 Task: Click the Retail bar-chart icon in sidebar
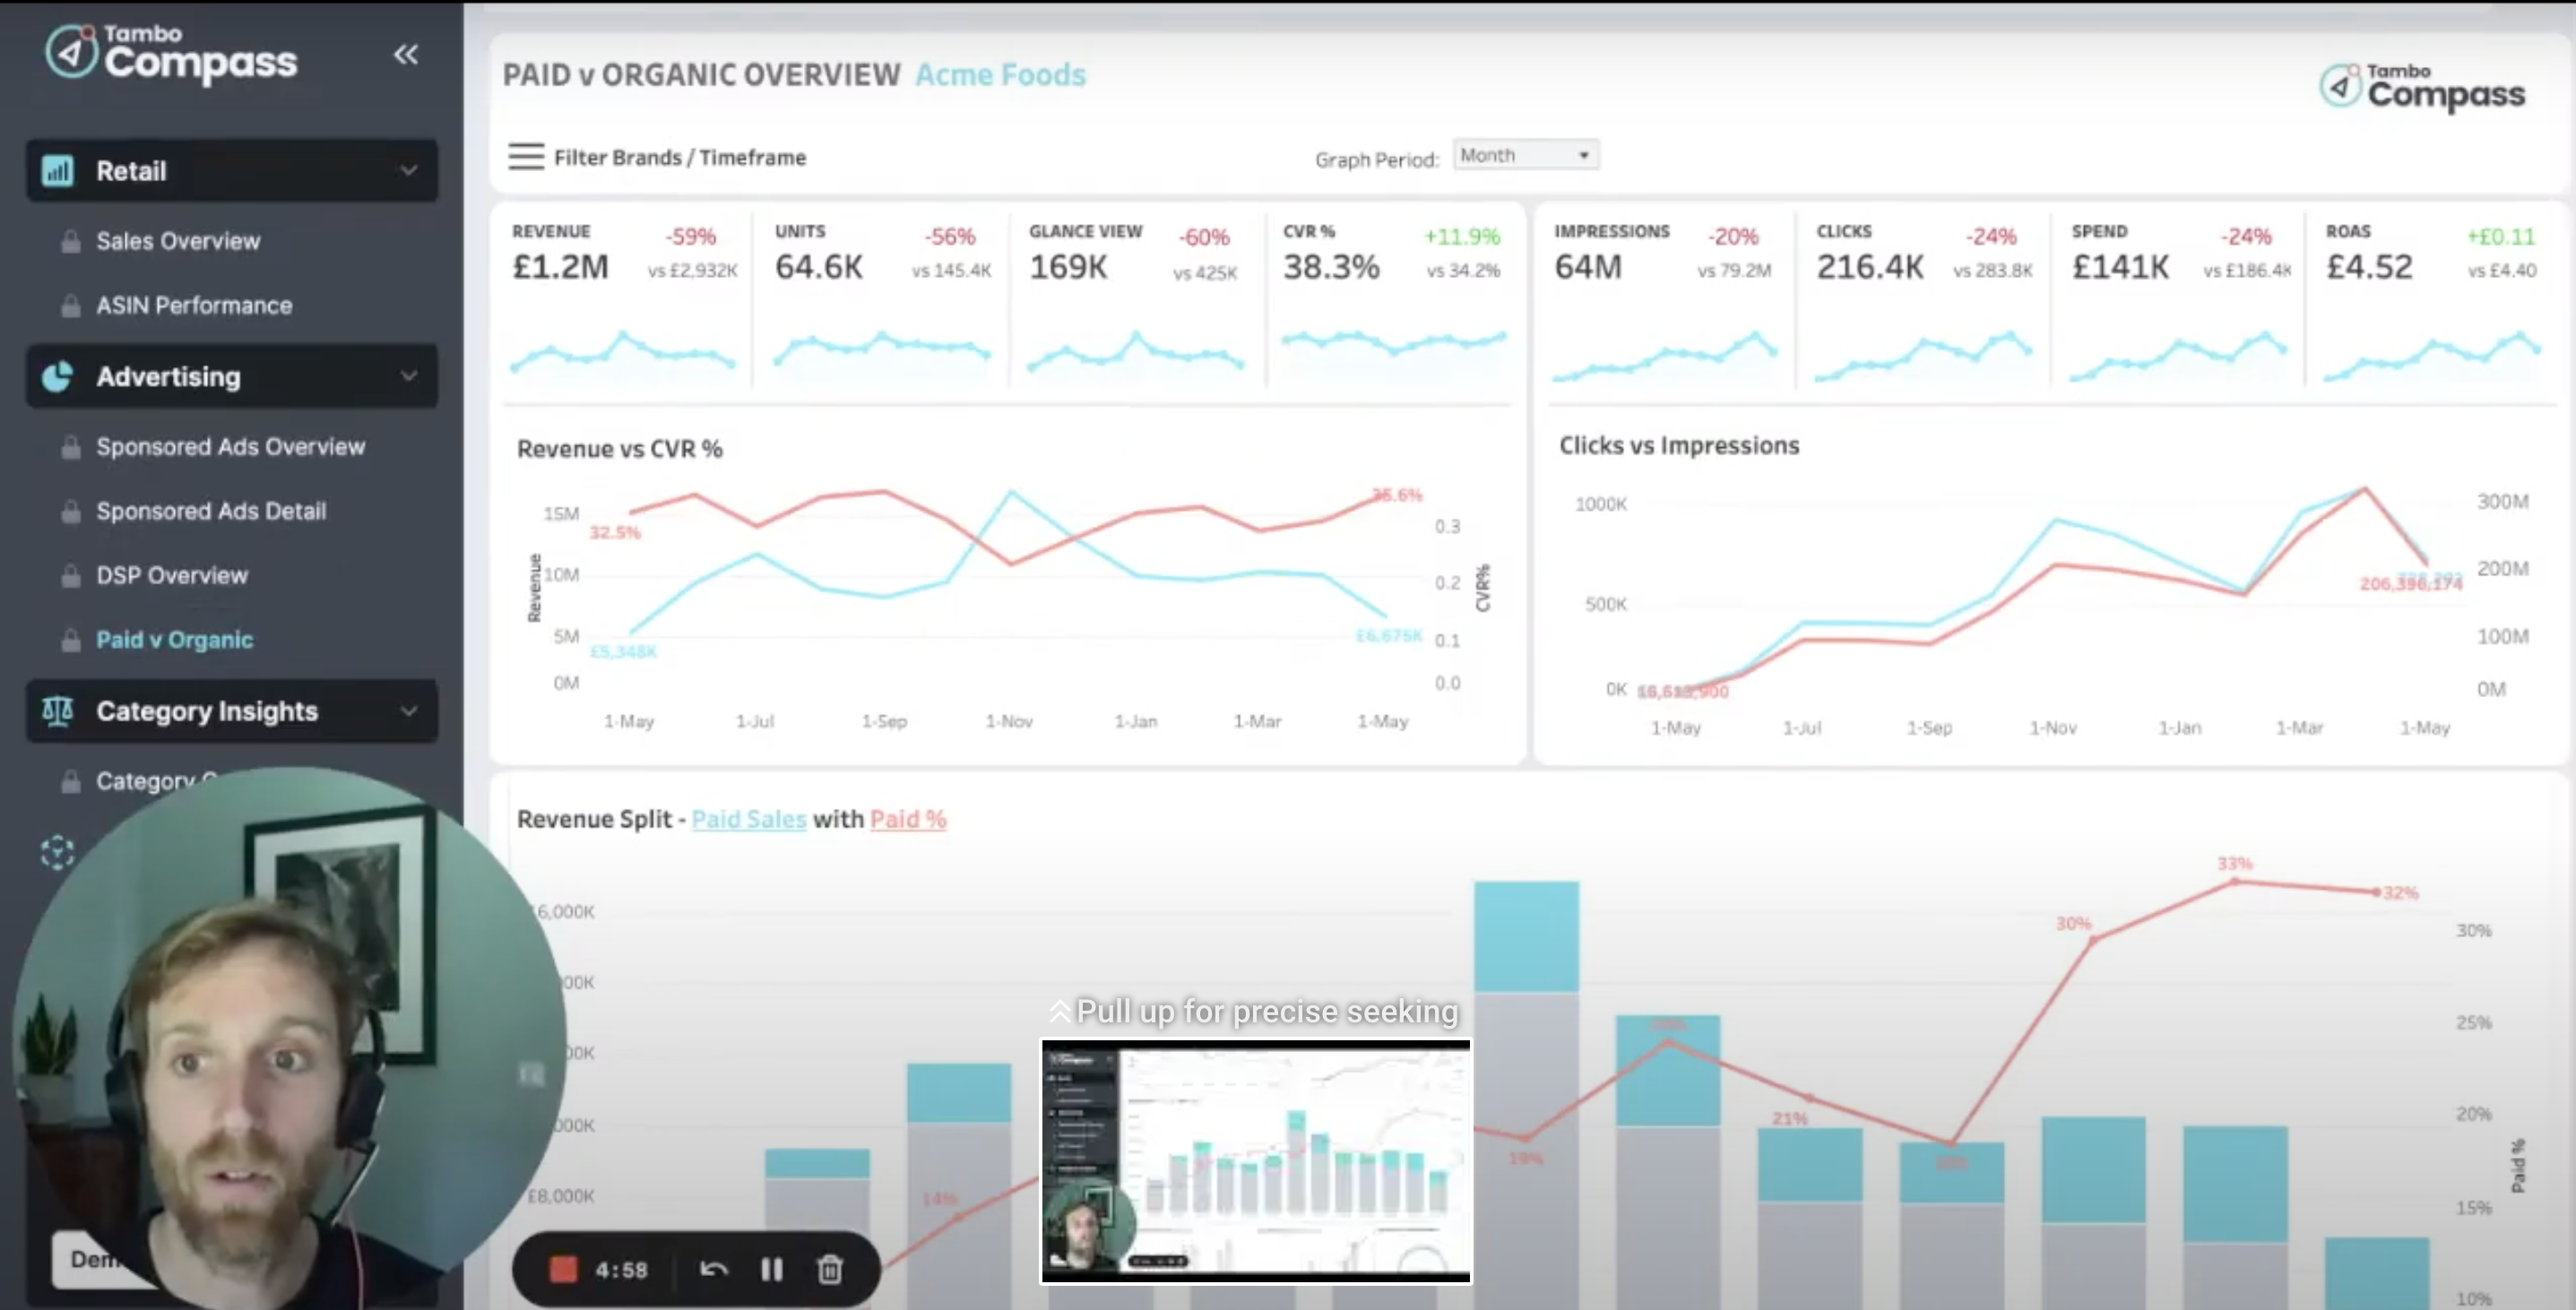(x=58, y=170)
